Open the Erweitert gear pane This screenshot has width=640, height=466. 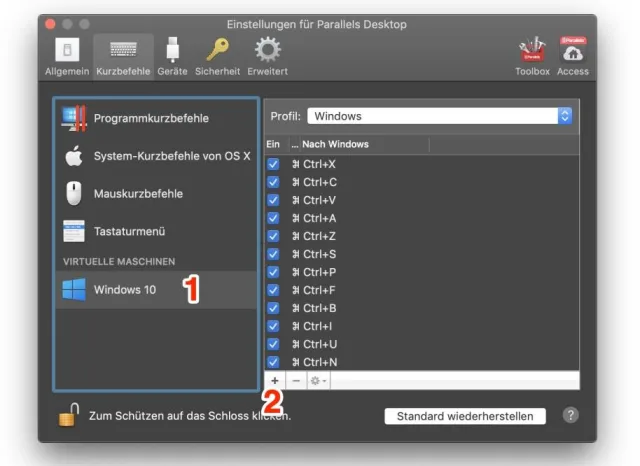pos(267,57)
